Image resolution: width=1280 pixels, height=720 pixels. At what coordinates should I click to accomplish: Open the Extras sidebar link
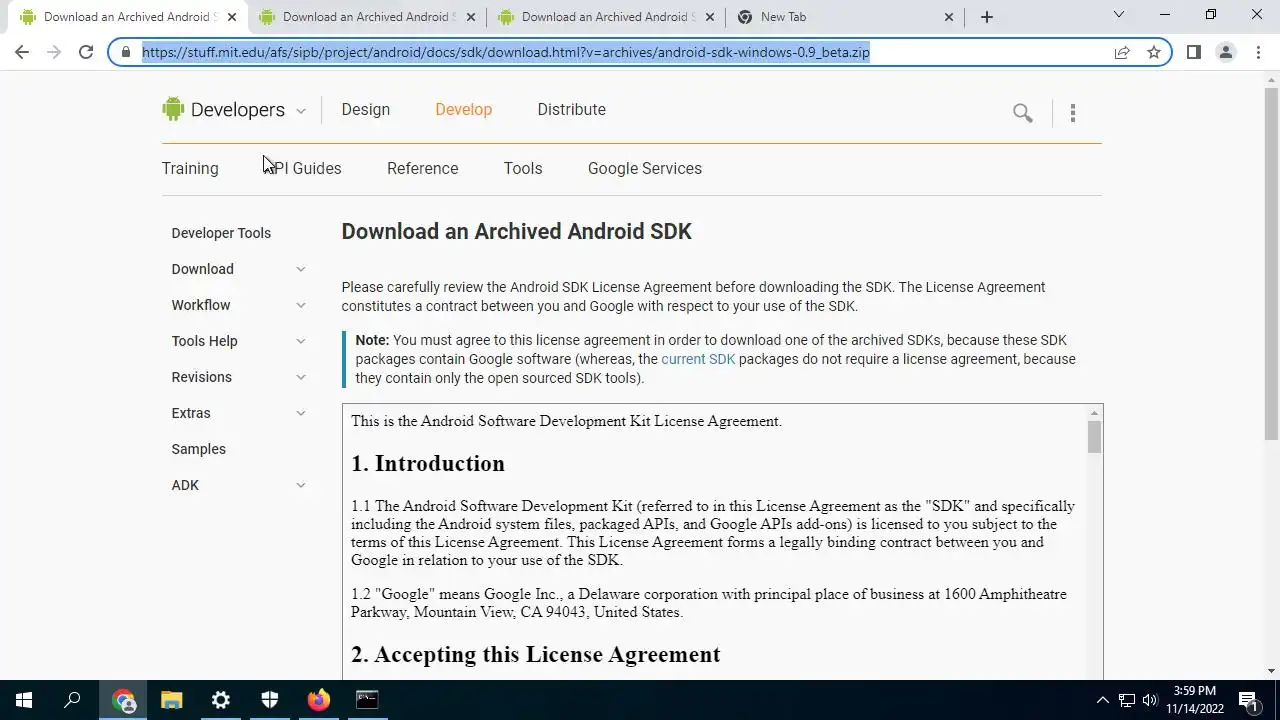click(x=191, y=413)
